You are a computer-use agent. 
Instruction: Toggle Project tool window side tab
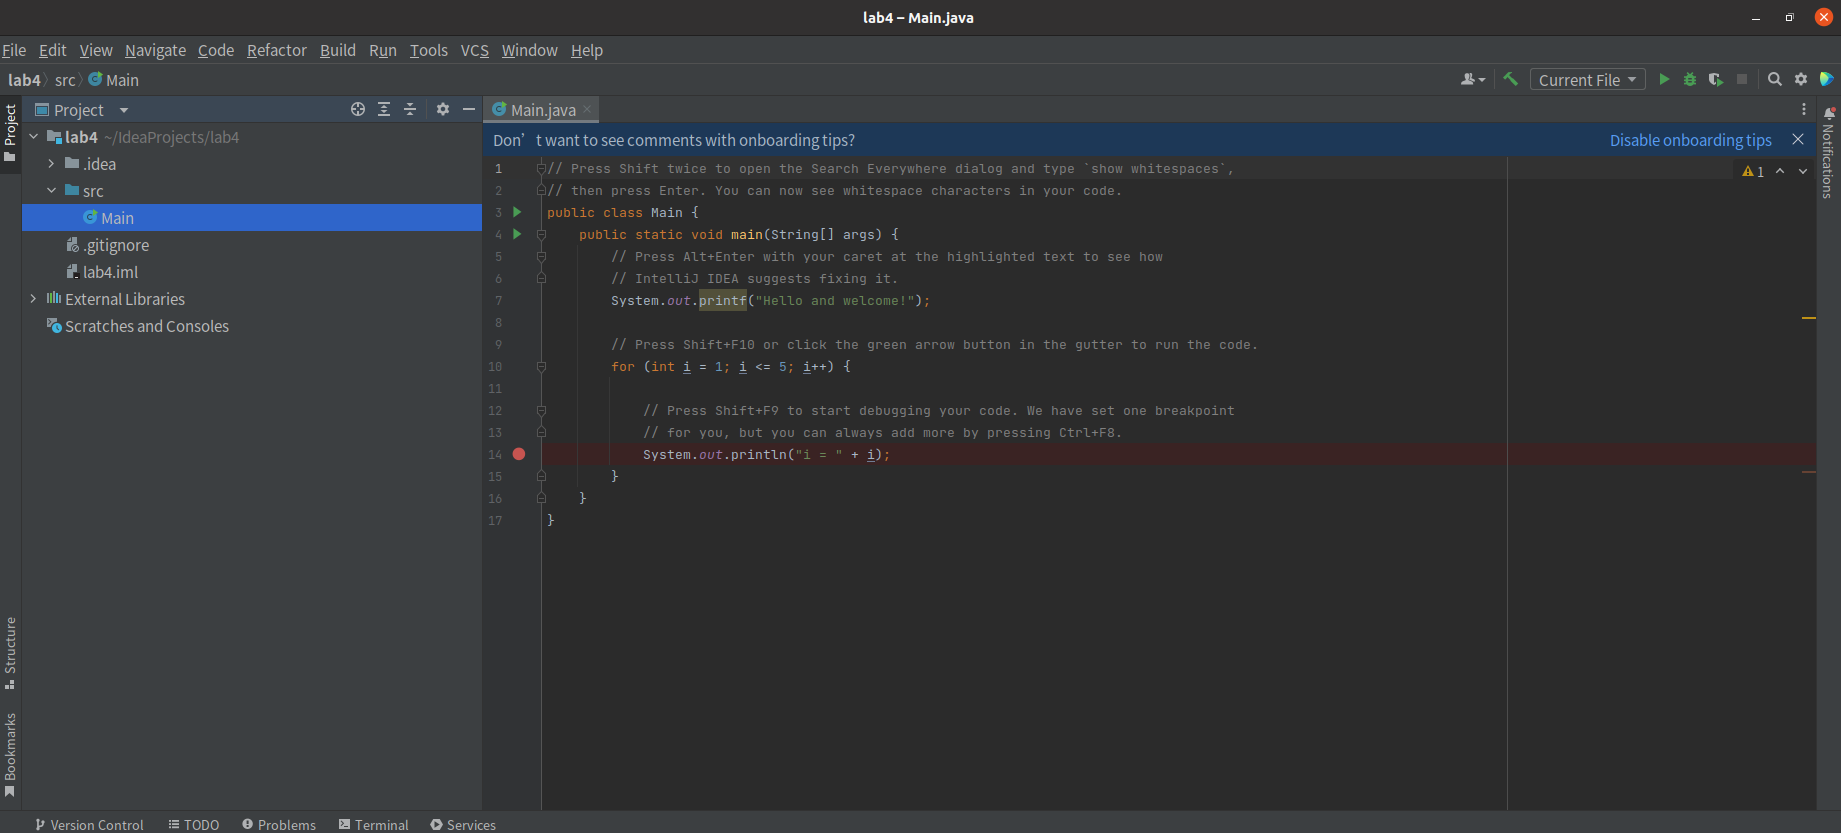click(10, 134)
